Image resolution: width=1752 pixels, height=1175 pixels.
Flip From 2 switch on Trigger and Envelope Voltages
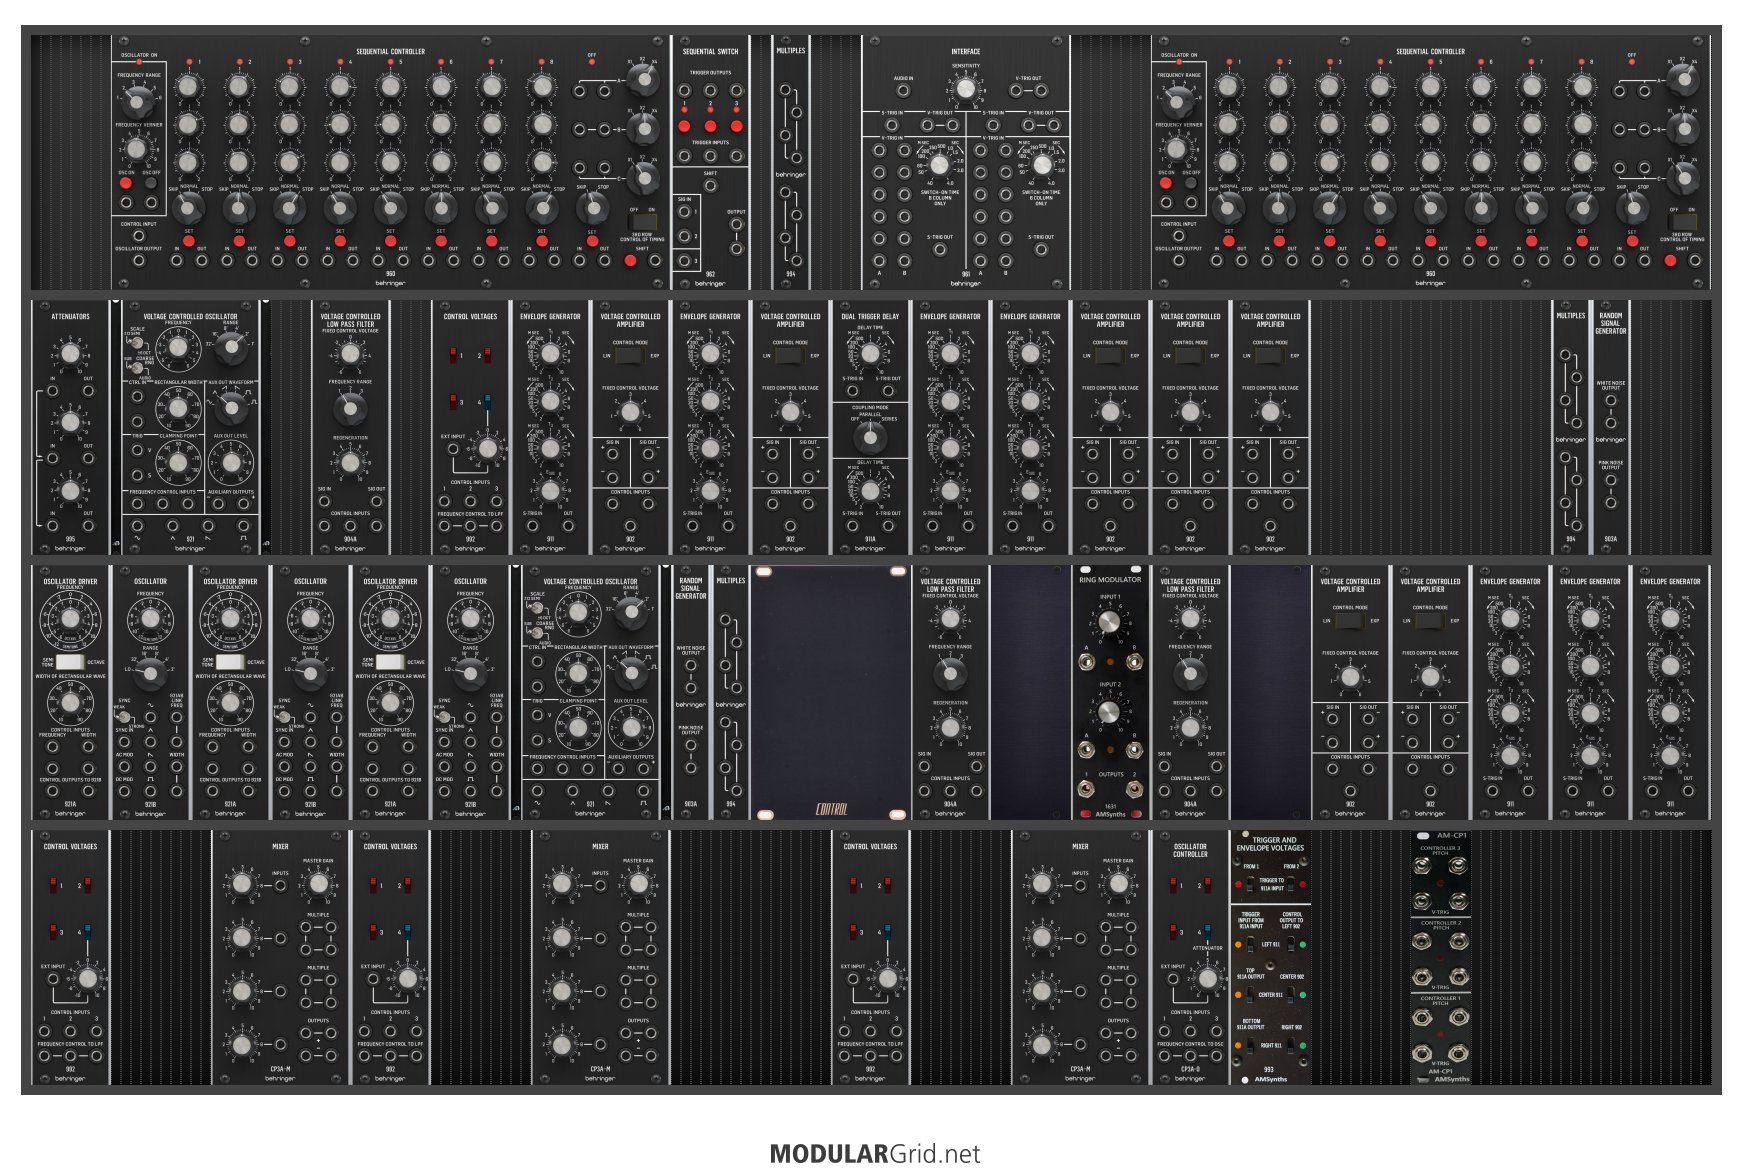[x=1292, y=884]
